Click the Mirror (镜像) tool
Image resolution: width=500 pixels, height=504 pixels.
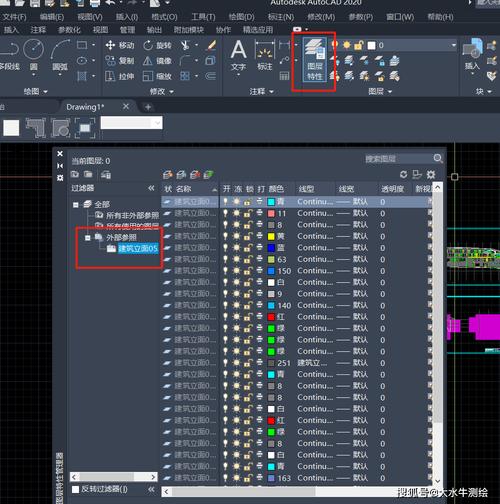(157, 61)
